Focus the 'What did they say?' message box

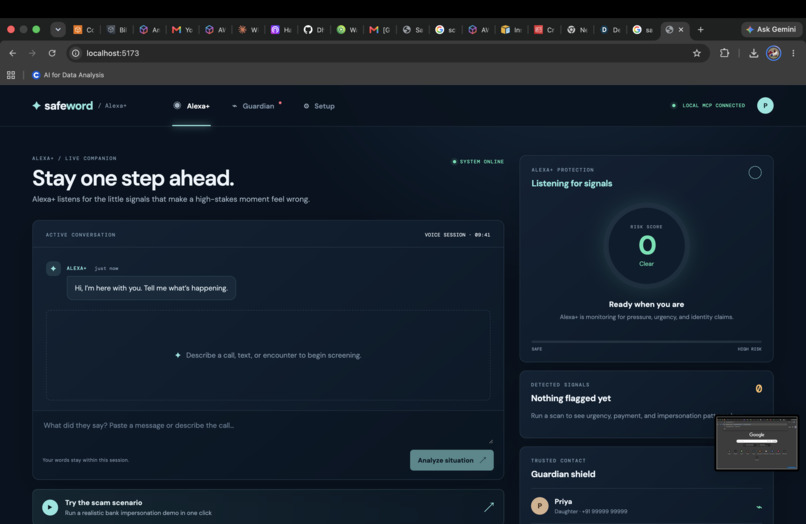(x=267, y=429)
